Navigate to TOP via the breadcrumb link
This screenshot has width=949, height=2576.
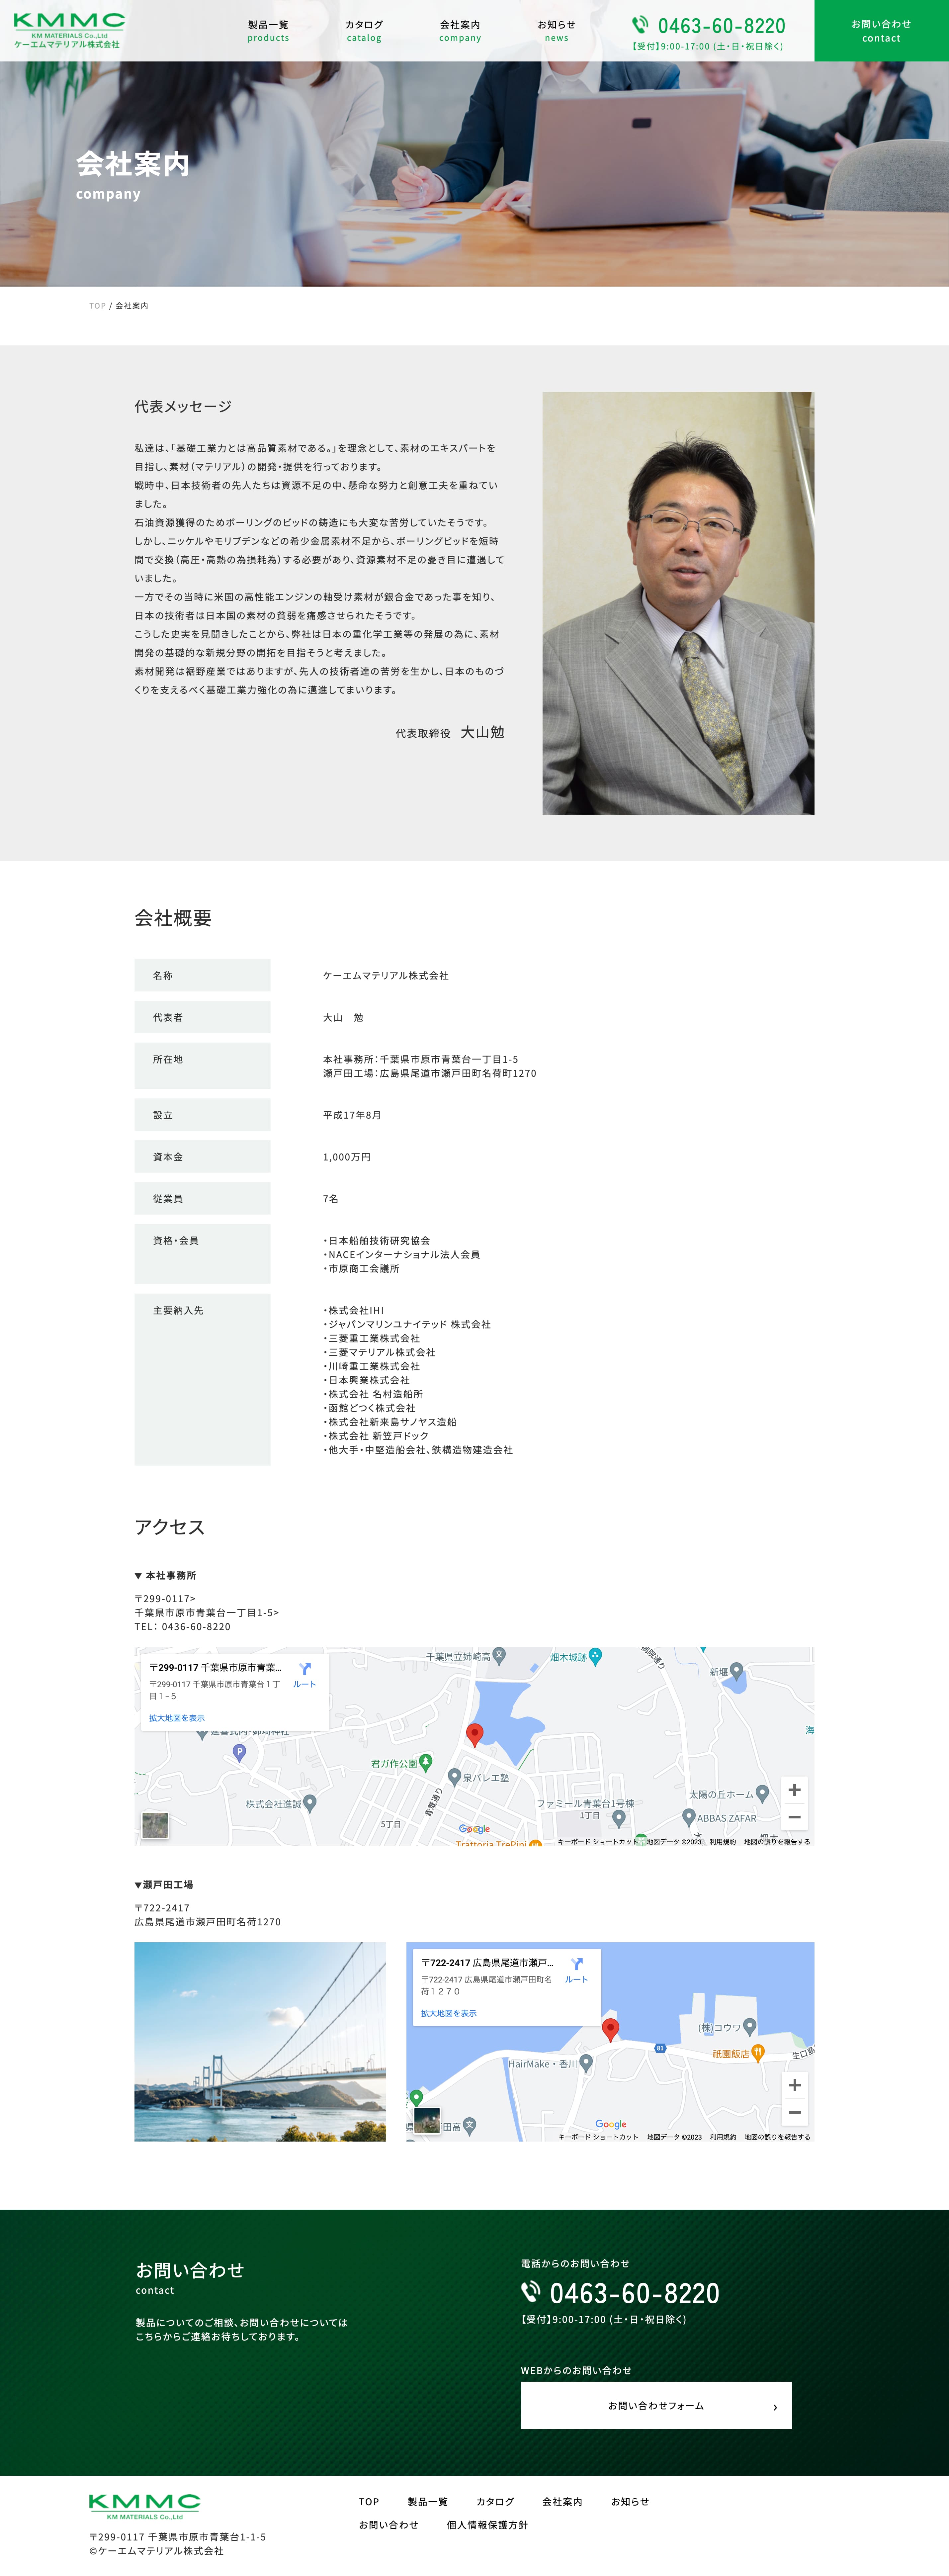97,305
